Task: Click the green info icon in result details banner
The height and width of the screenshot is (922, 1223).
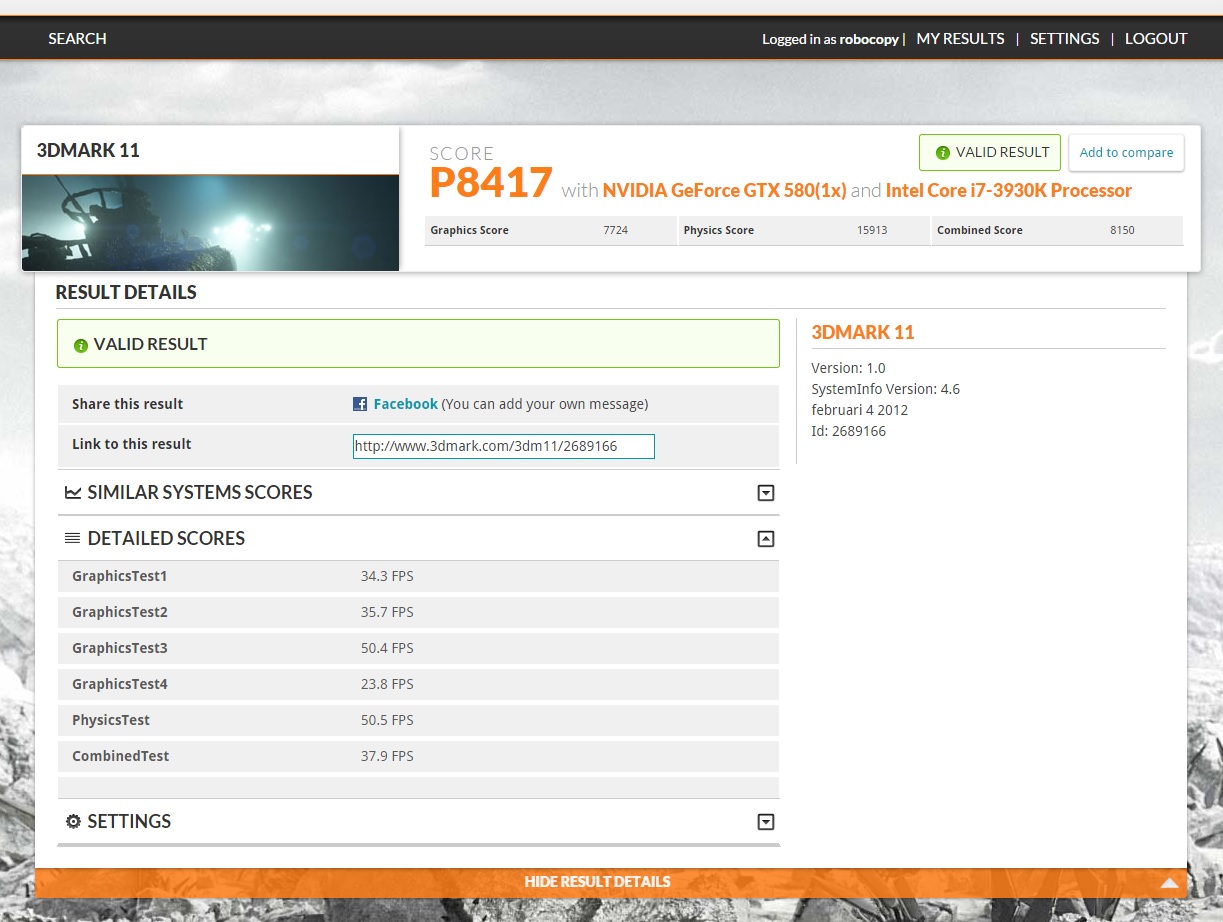Action: coord(81,345)
